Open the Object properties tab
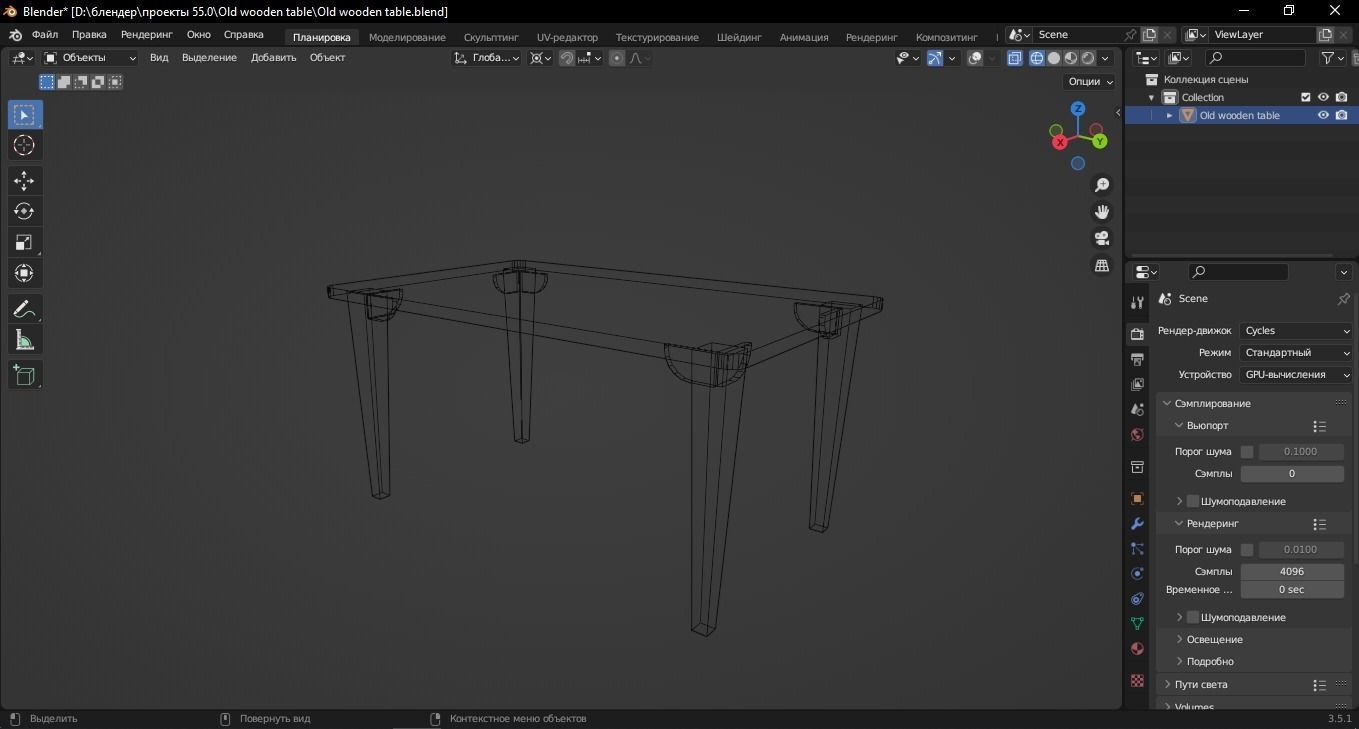Image resolution: width=1359 pixels, height=729 pixels. (1137, 498)
